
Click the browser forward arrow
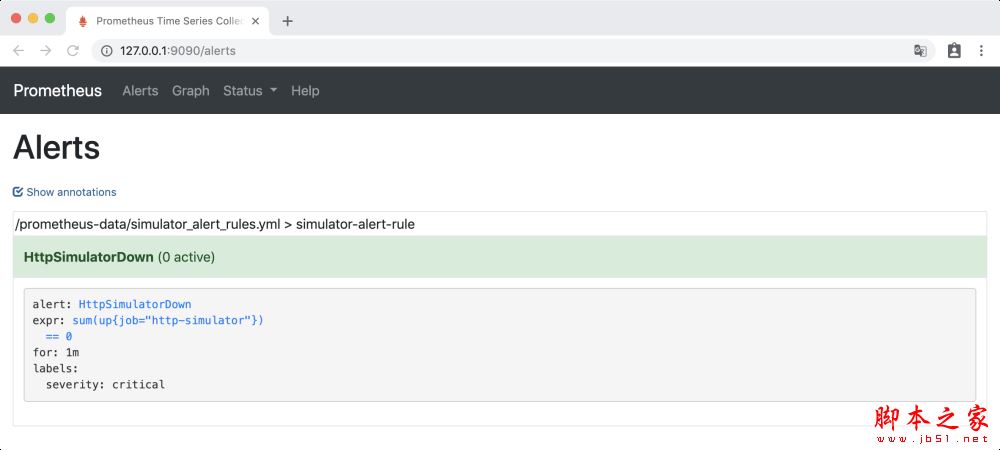click(45, 51)
